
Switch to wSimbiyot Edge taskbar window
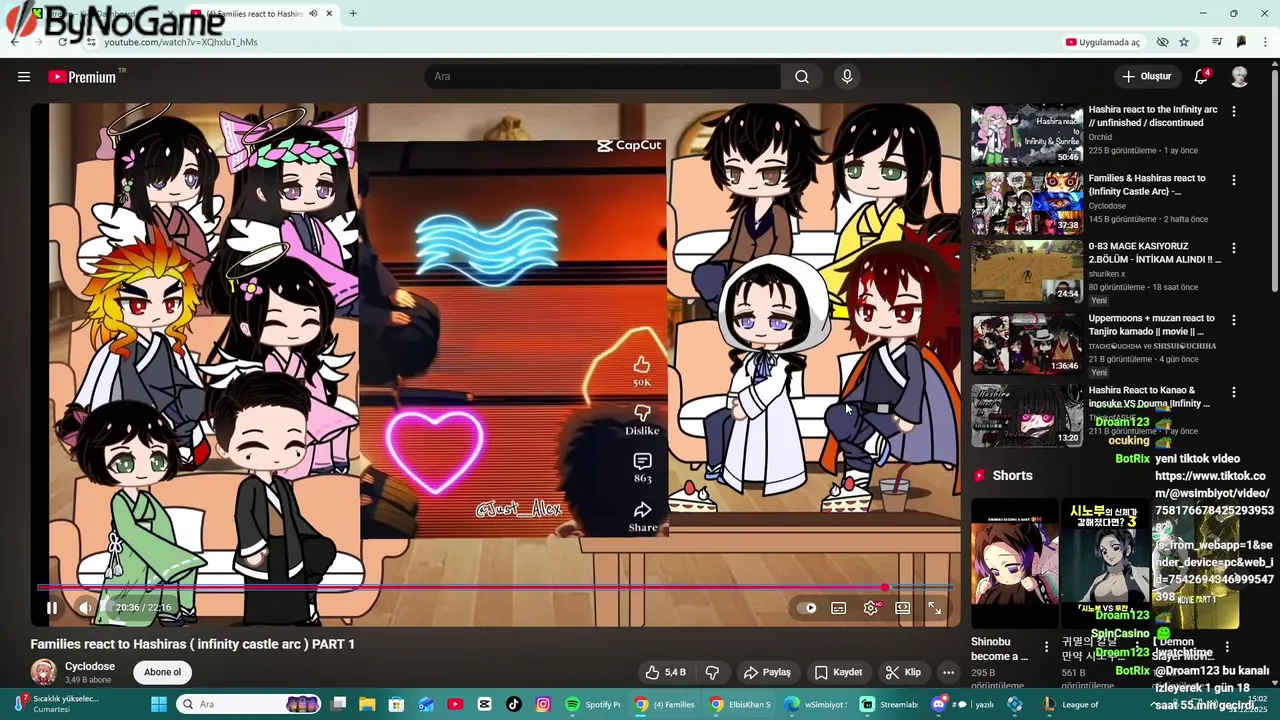[816, 704]
